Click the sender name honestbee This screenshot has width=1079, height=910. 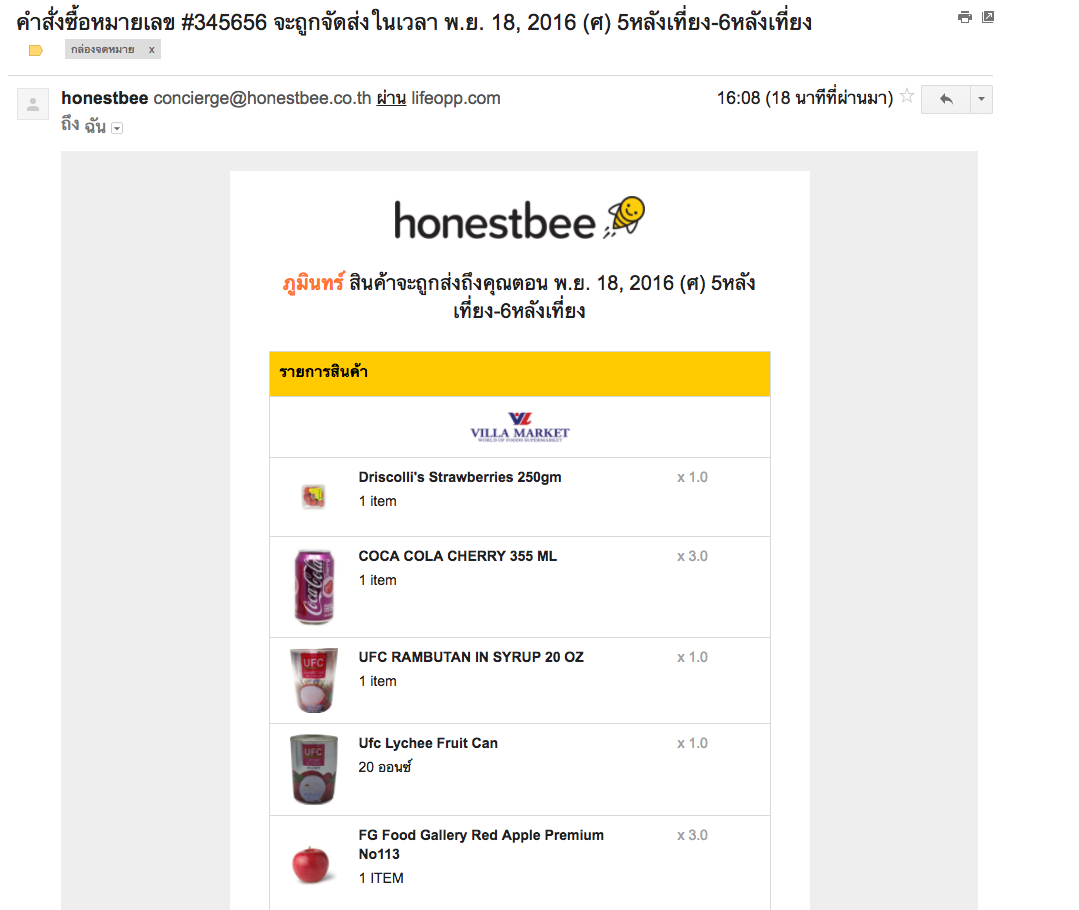click(104, 98)
